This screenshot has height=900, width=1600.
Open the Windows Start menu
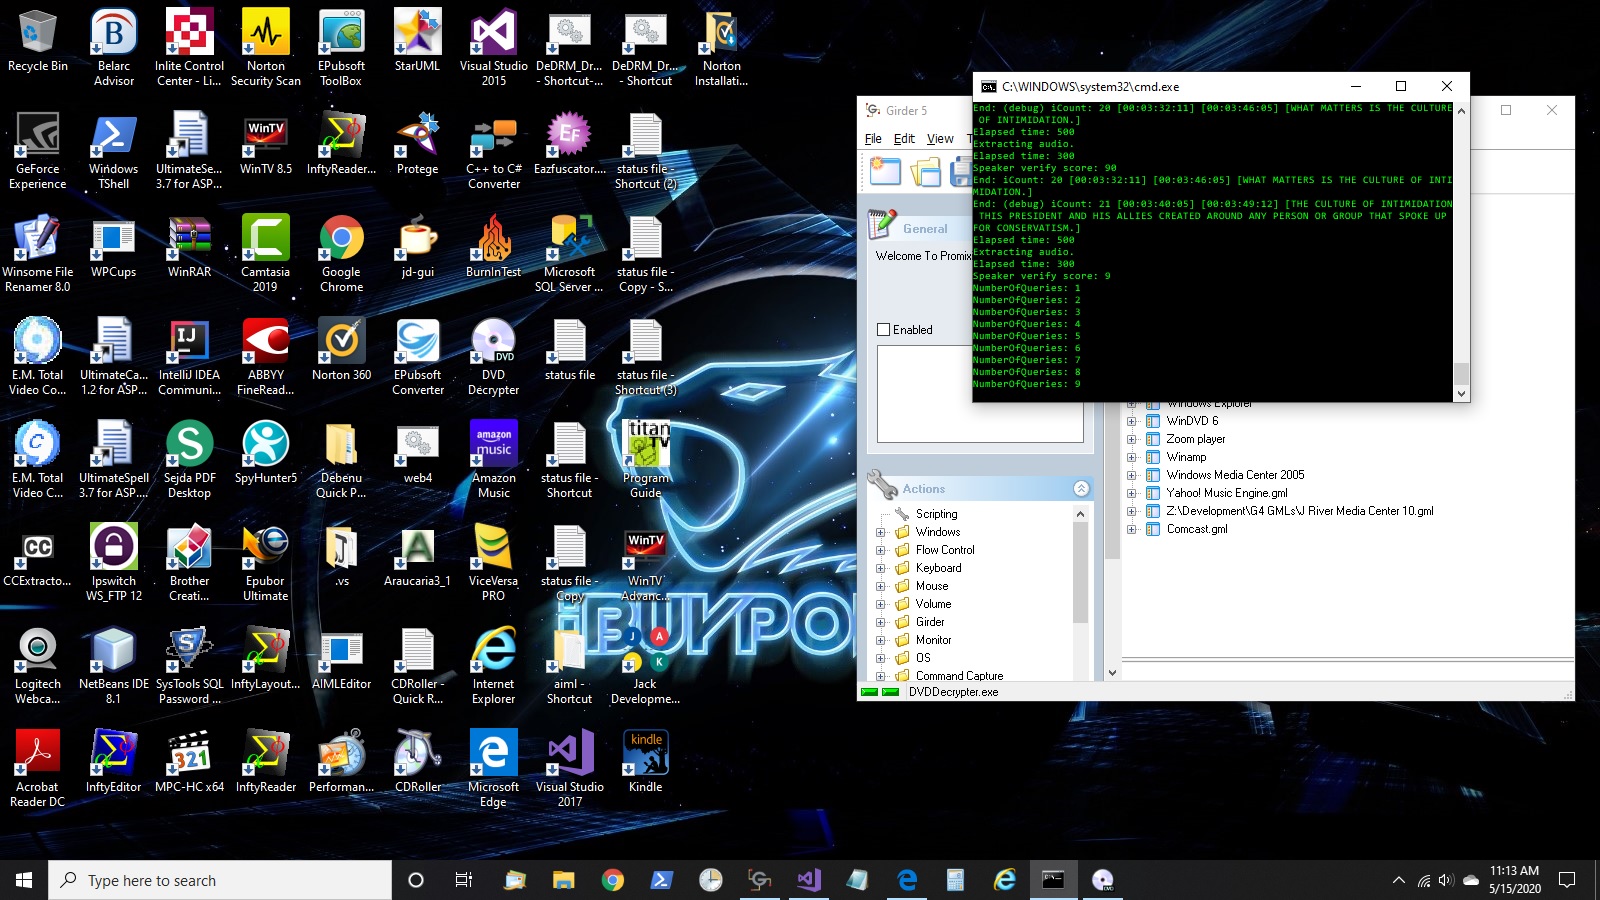pos(24,880)
